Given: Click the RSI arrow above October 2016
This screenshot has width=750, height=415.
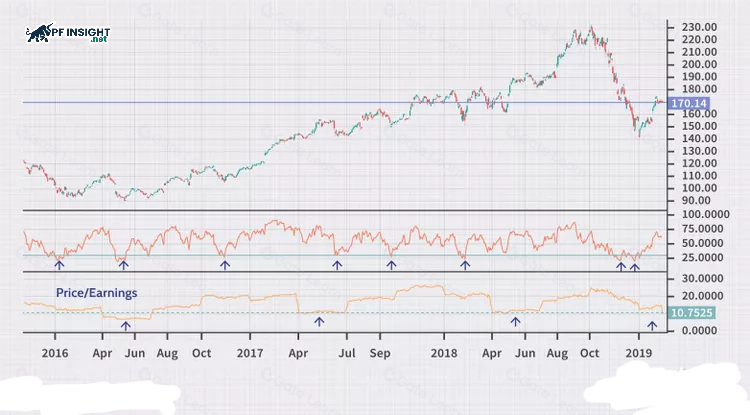Looking at the screenshot, I should tap(224, 265).
